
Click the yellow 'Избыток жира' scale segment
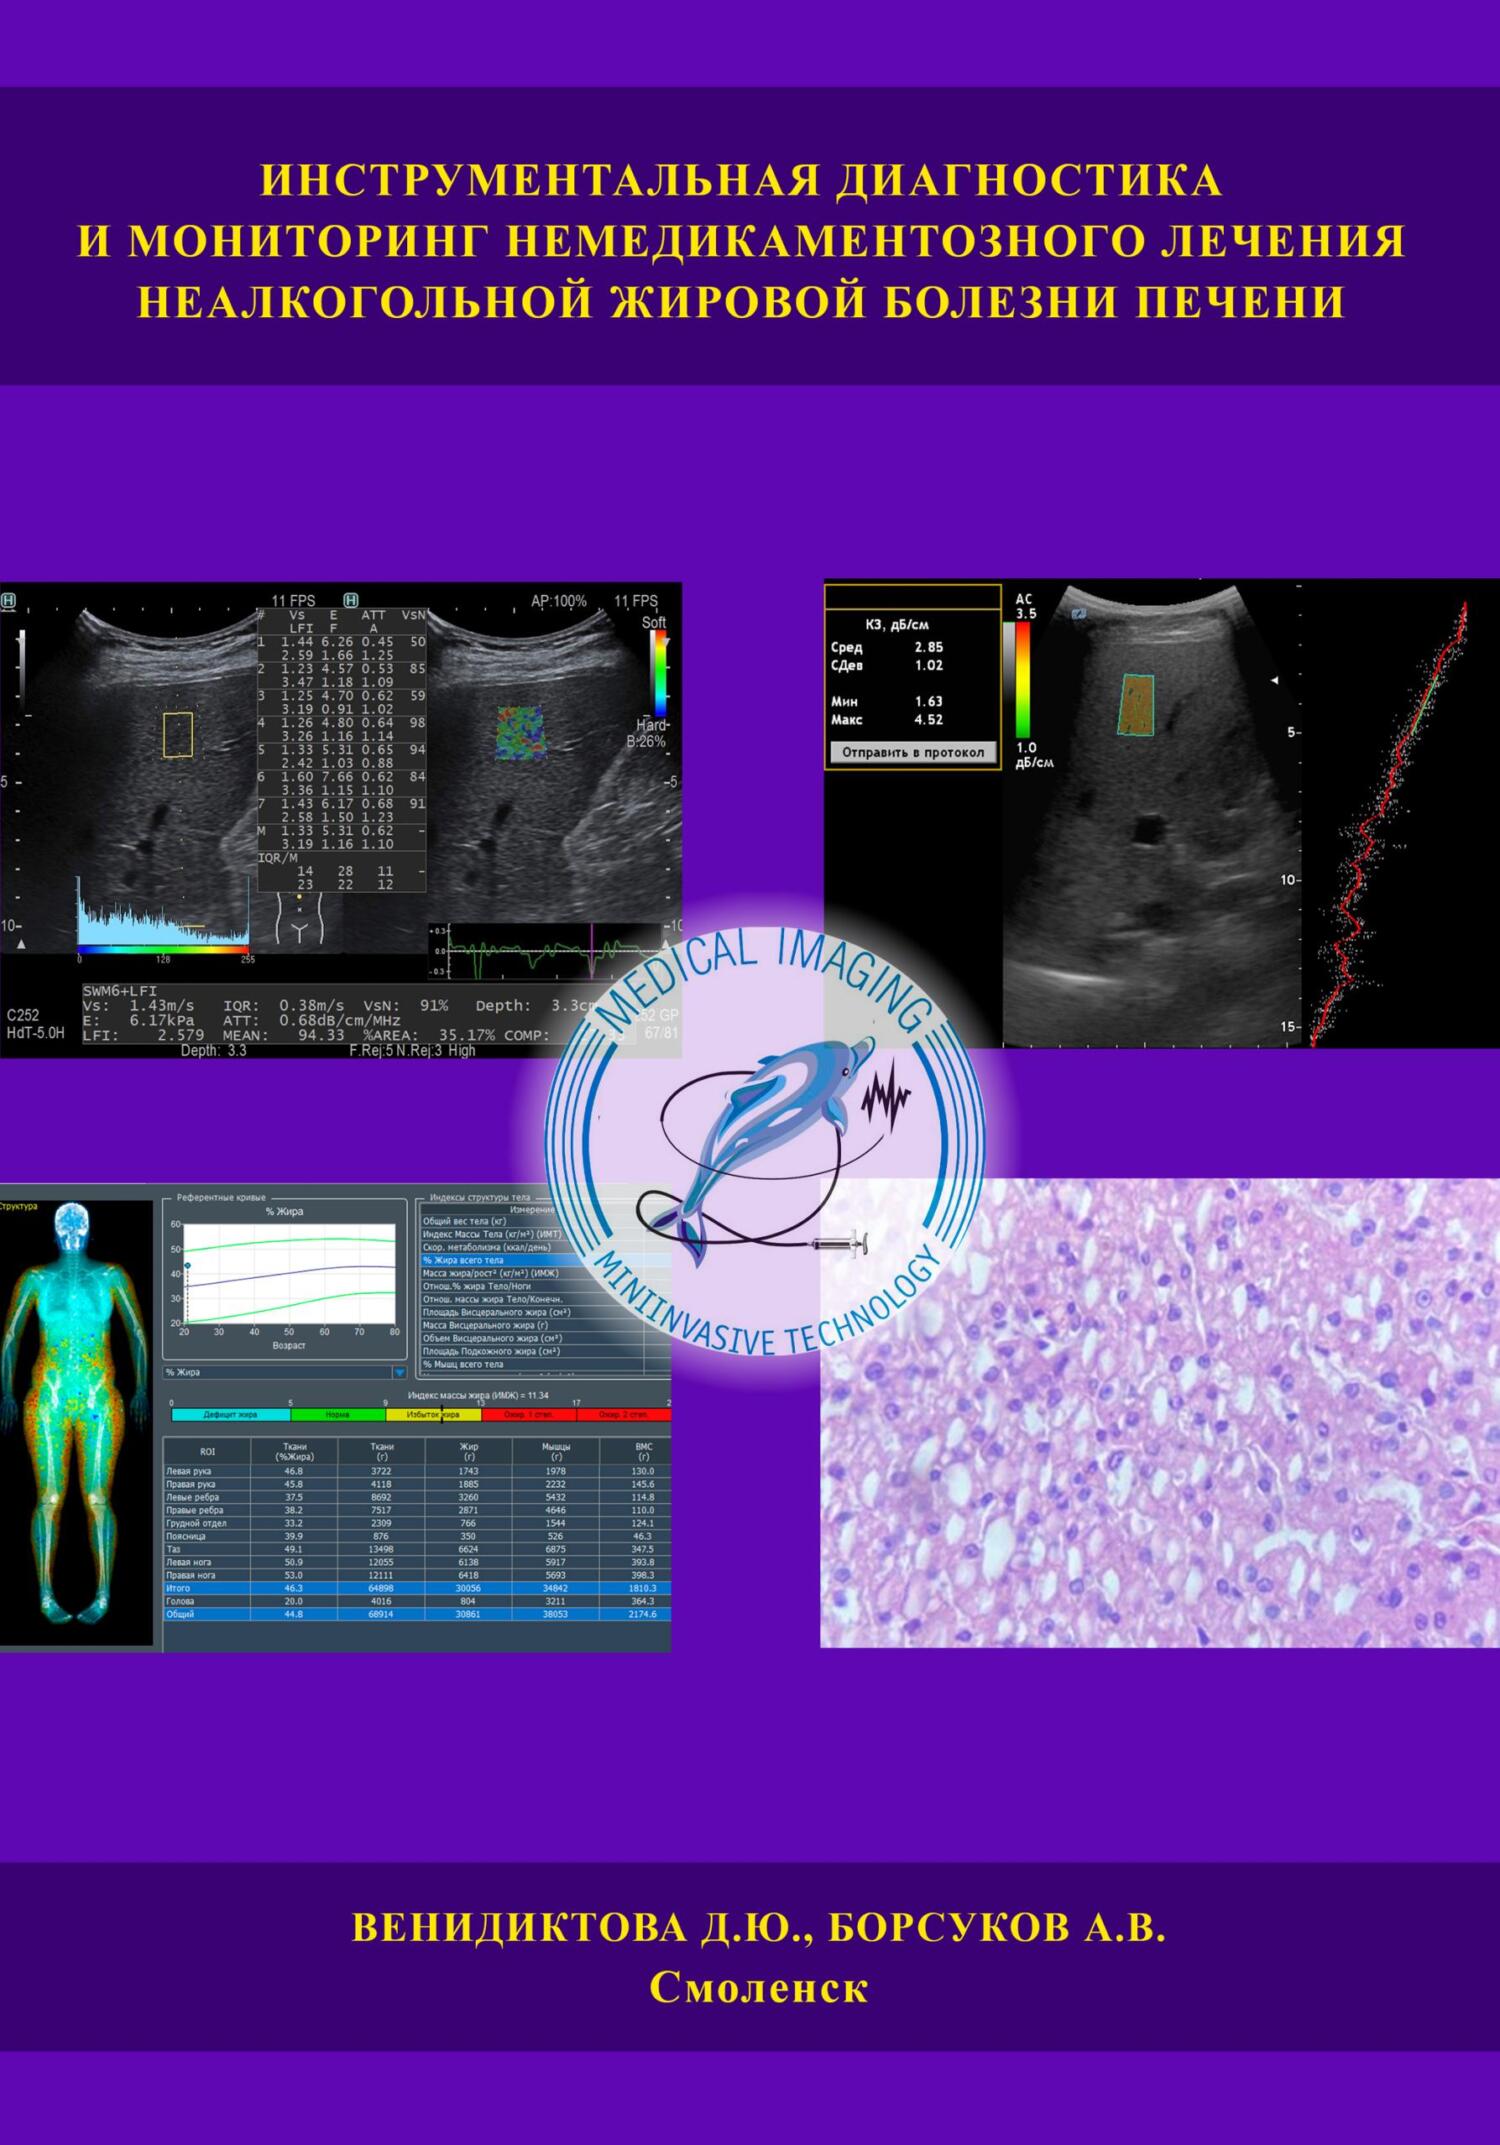coord(434,1415)
